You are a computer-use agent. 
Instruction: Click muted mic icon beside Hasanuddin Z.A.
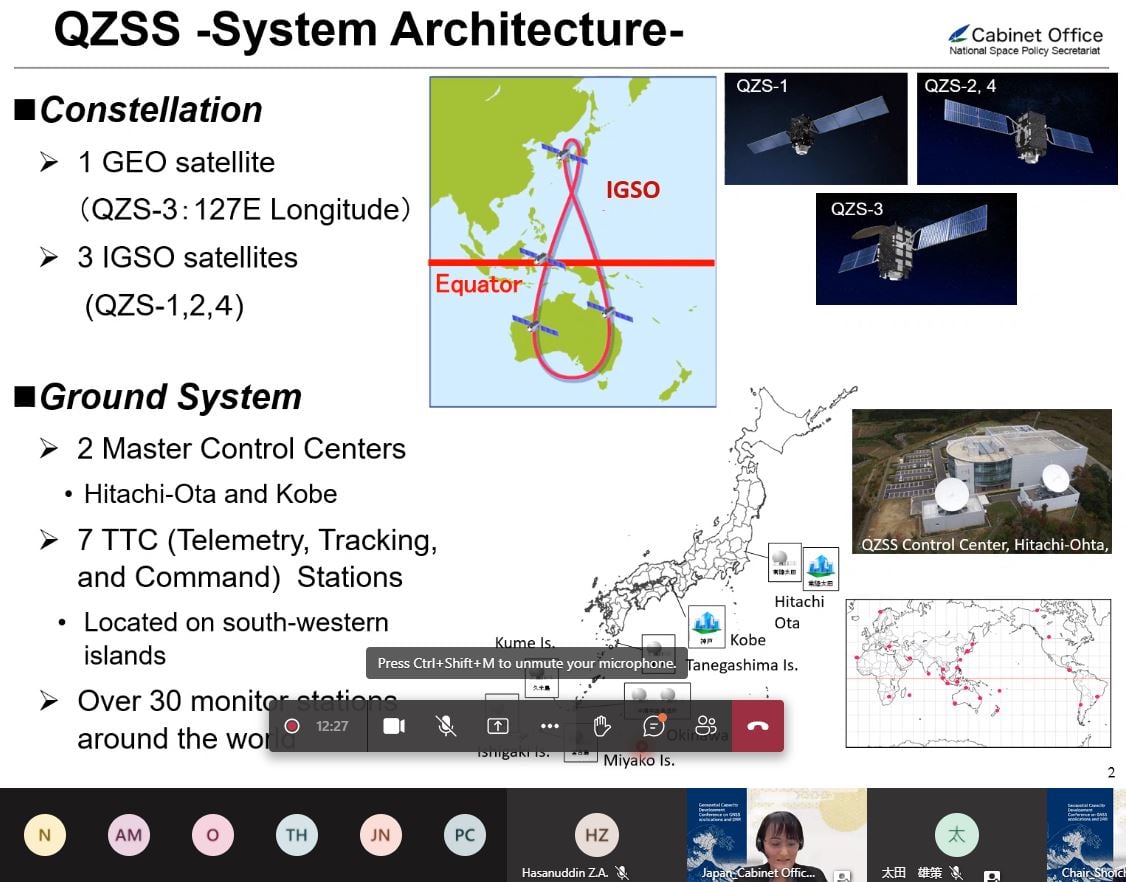click(x=623, y=873)
